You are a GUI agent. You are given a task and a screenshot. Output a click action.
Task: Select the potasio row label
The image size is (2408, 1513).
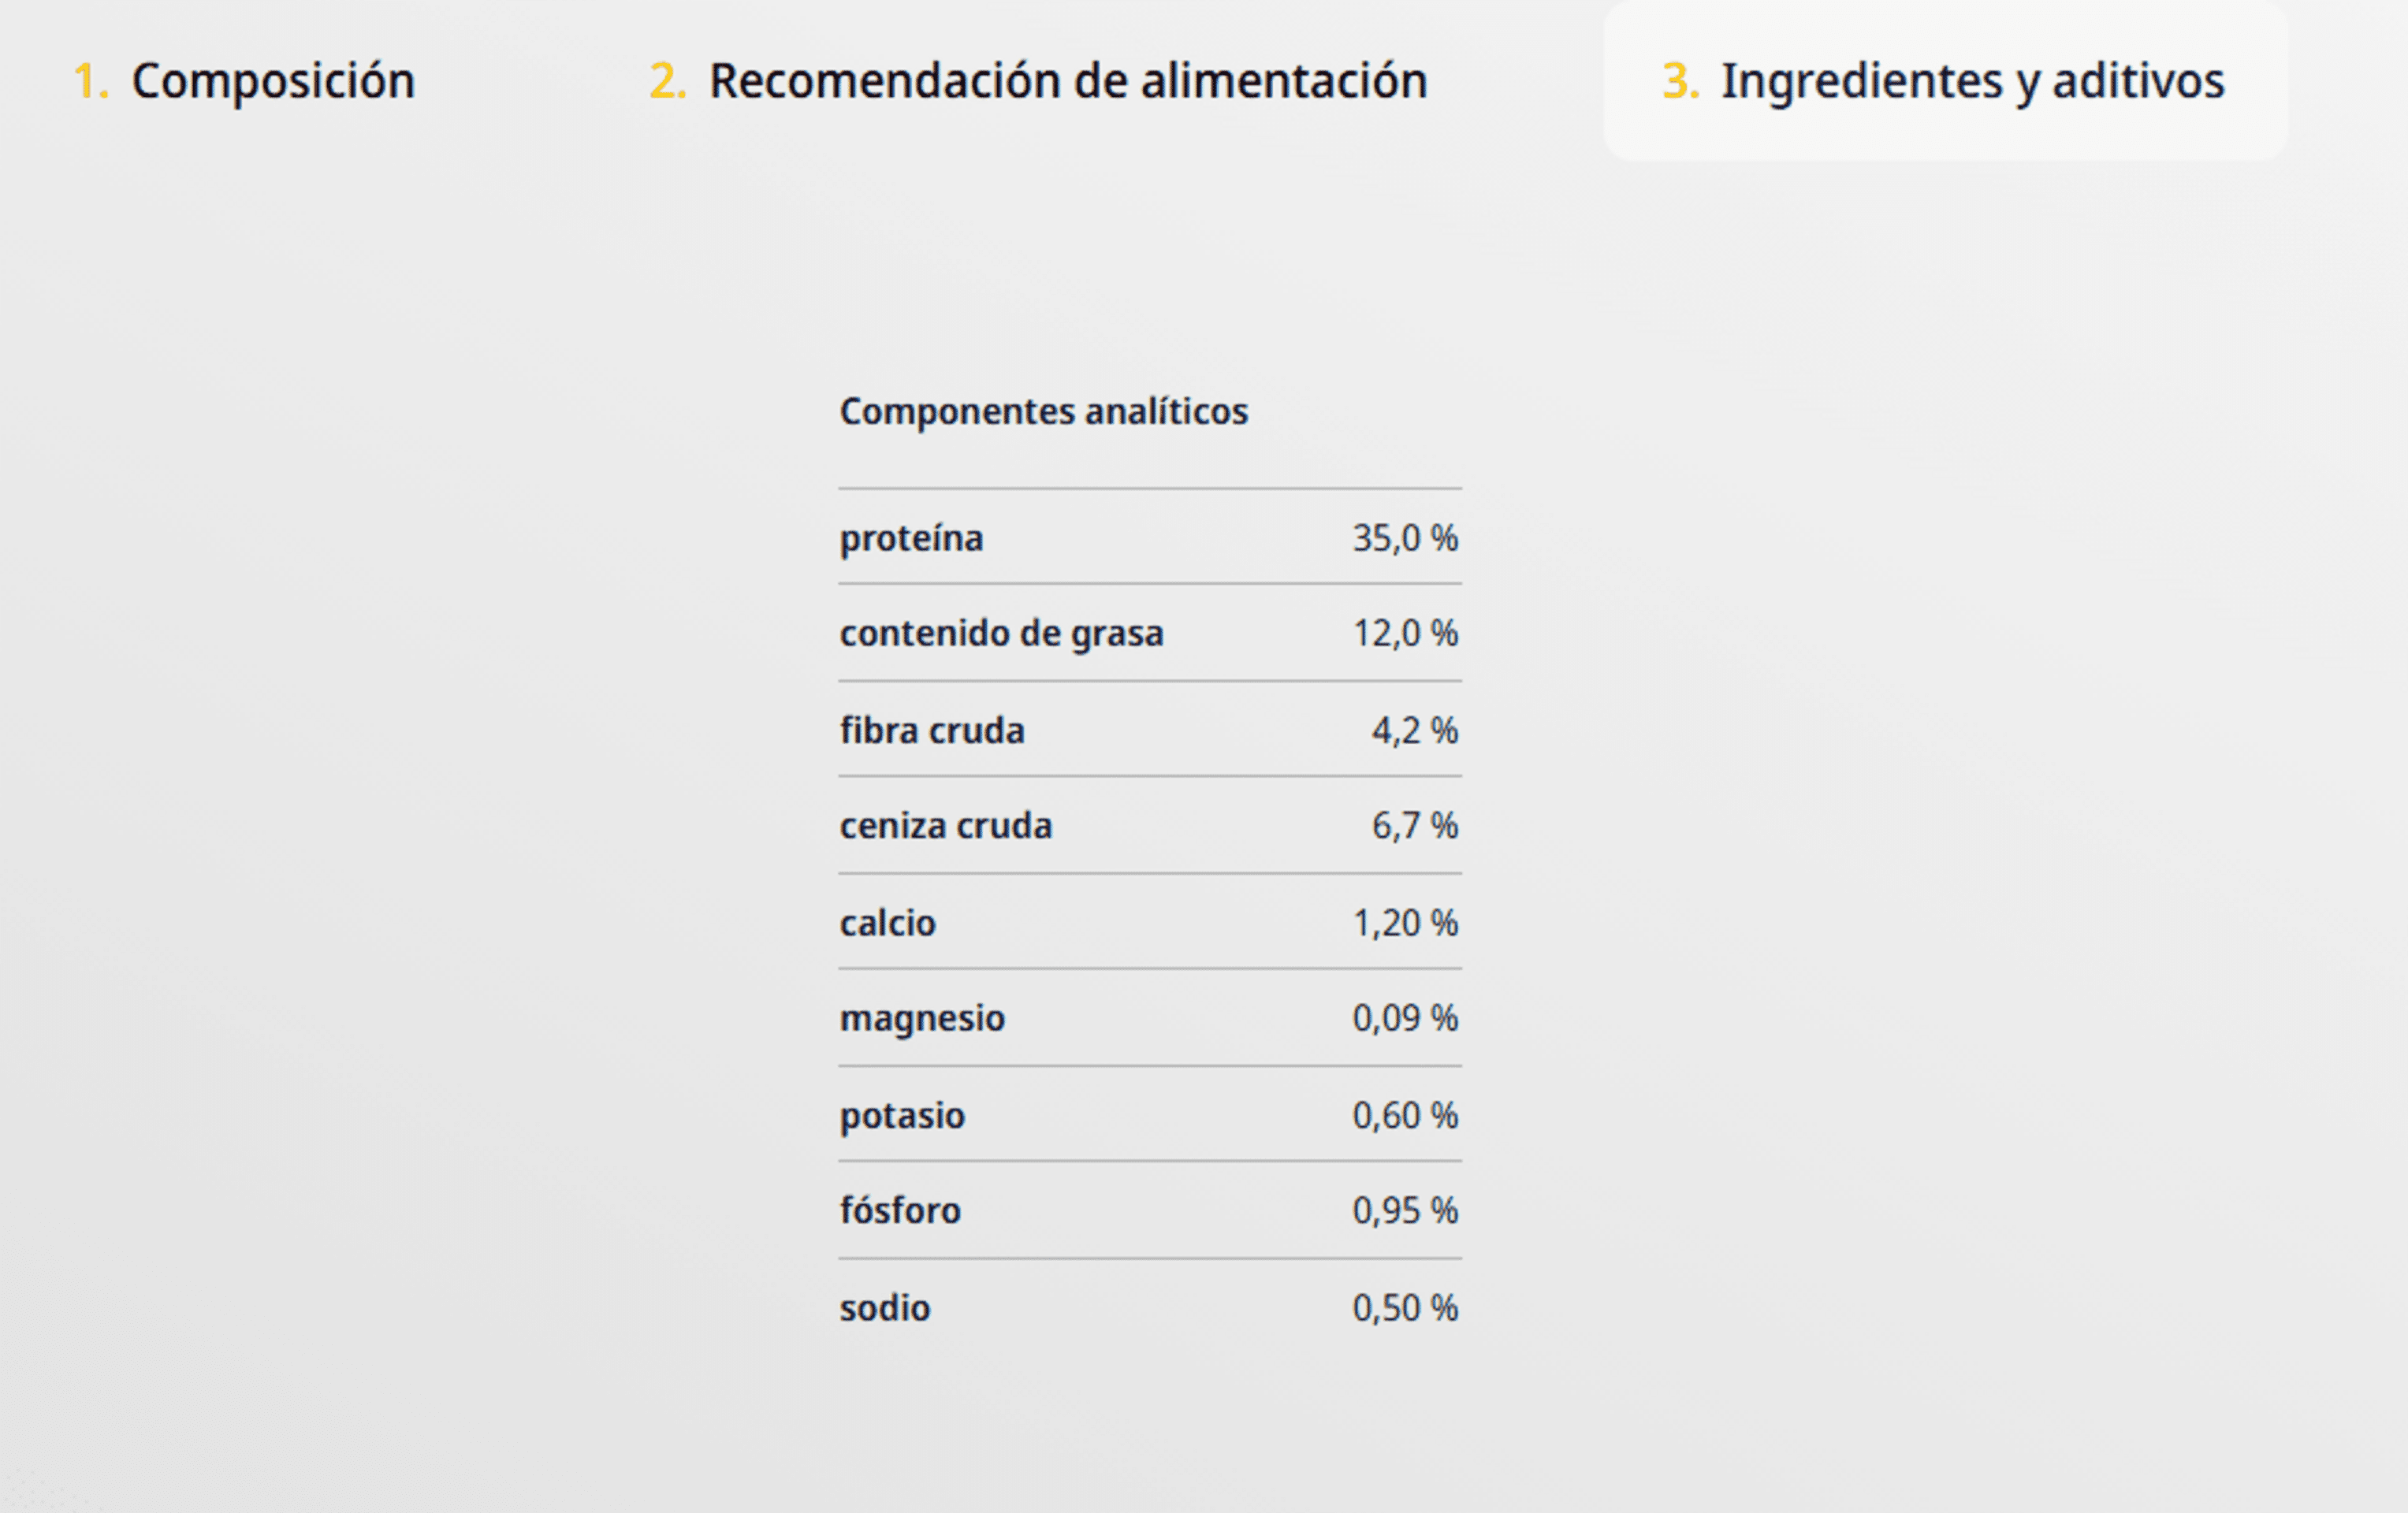902,1116
